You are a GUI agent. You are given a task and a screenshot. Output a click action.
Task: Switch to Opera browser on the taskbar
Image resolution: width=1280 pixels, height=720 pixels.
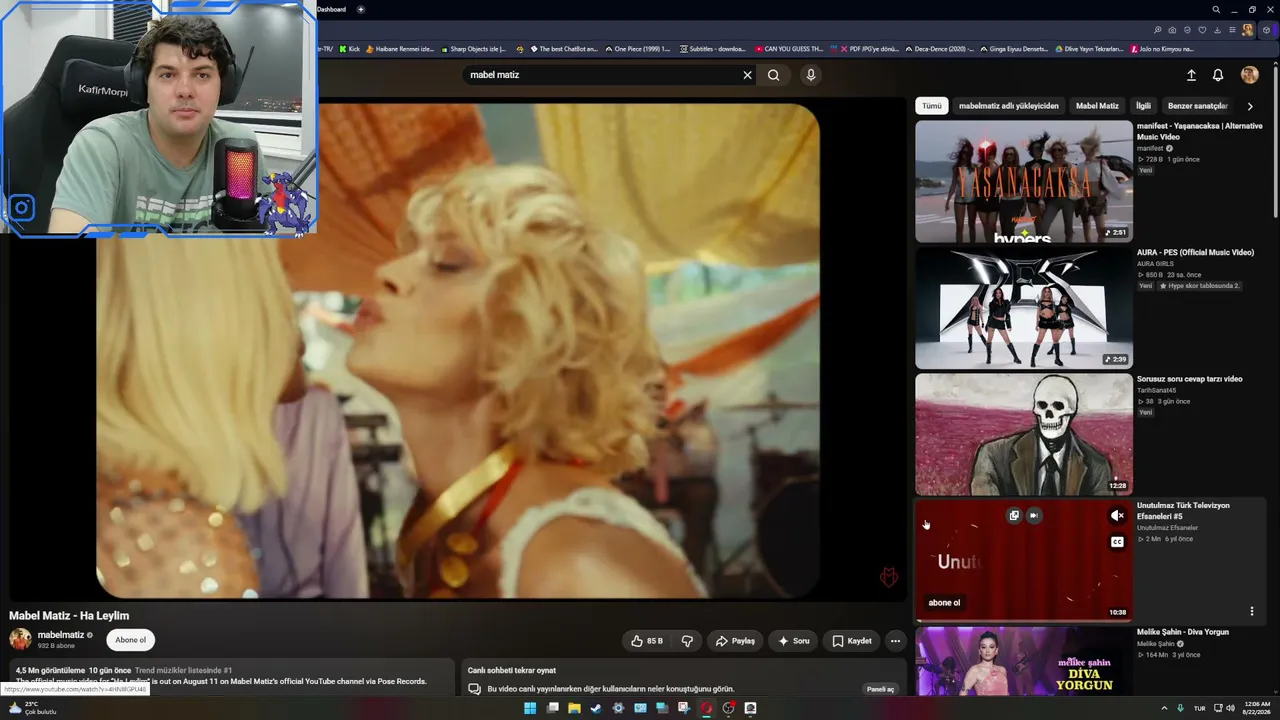(706, 708)
